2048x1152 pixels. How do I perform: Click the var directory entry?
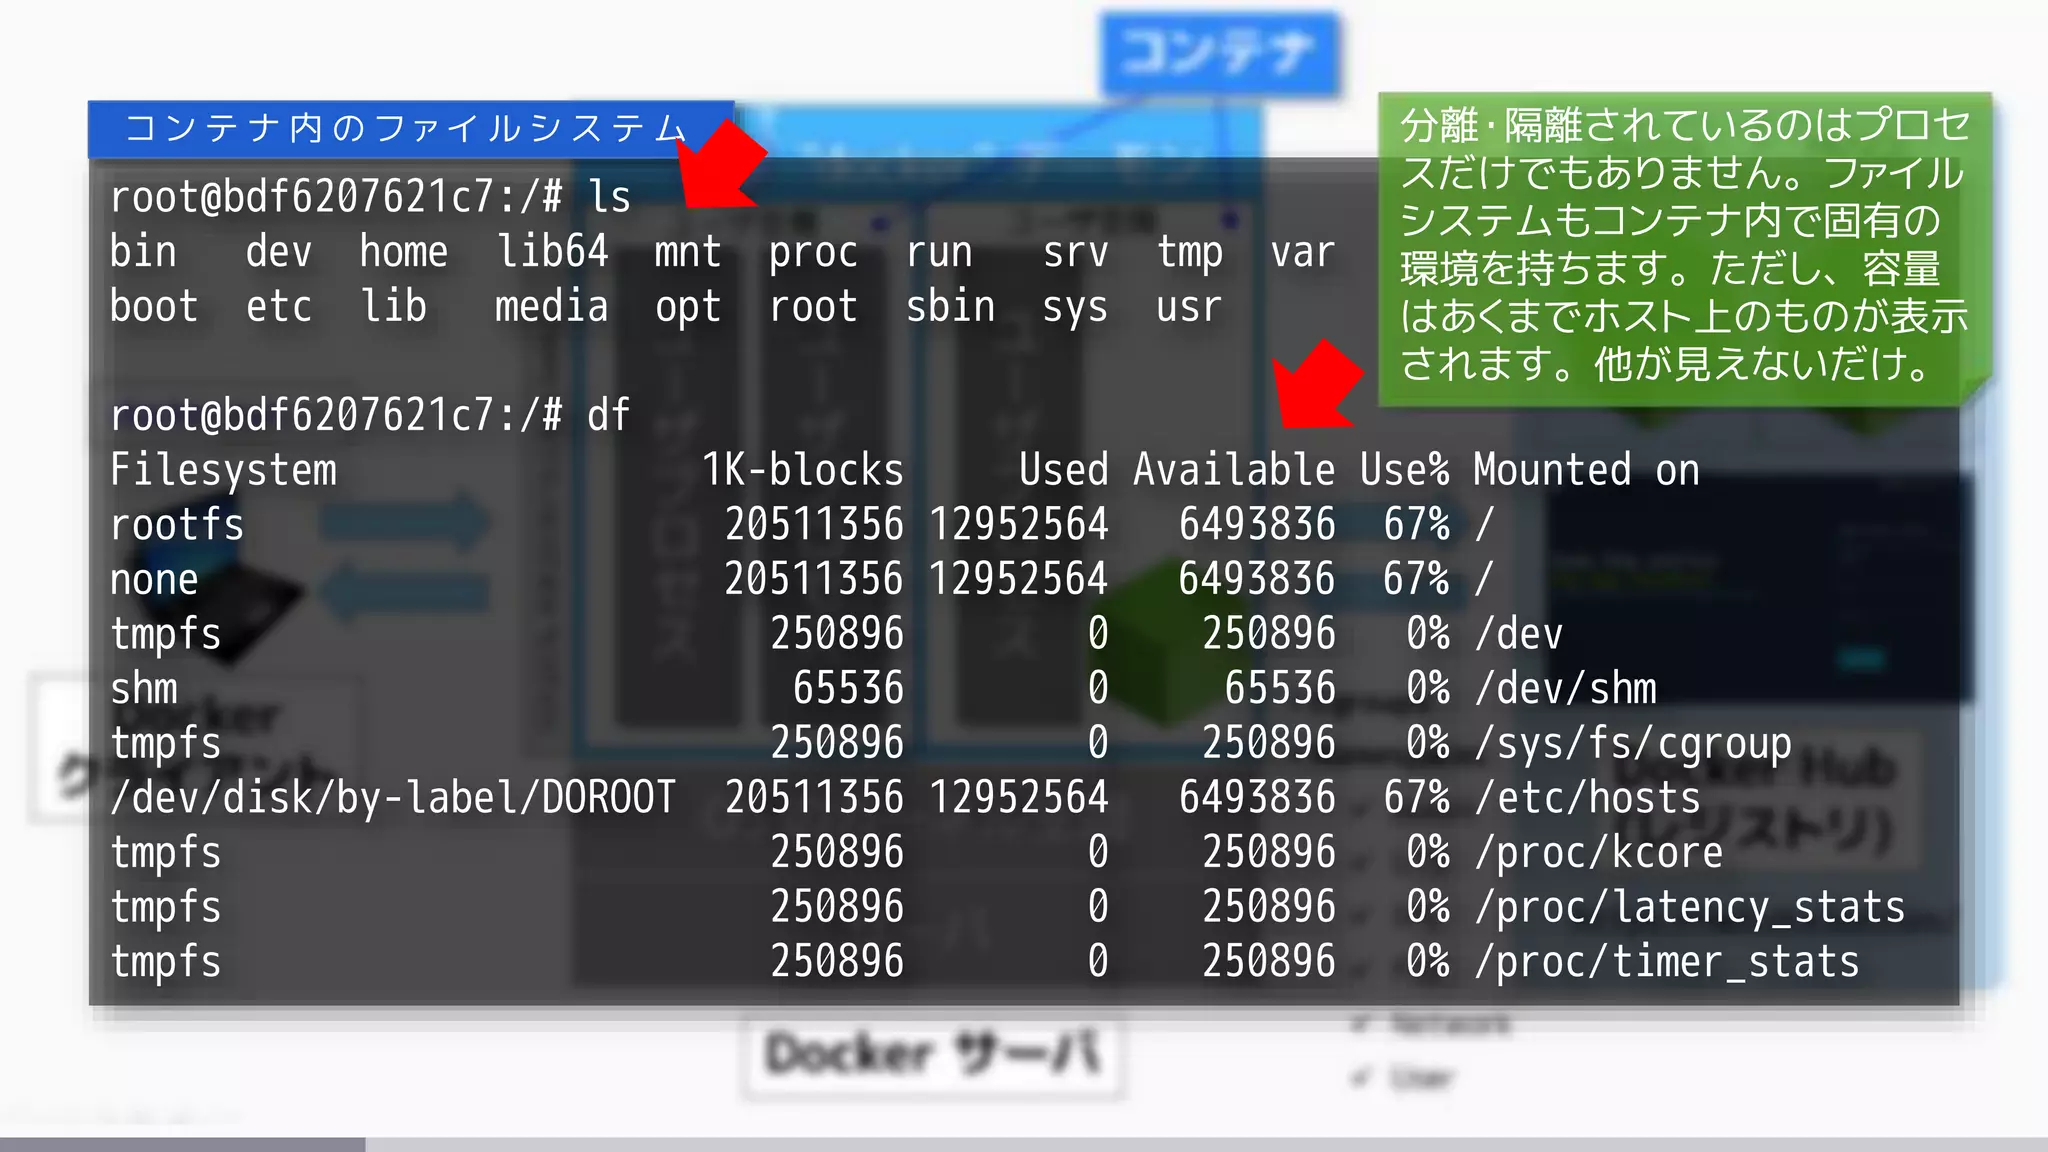pos(1302,251)
